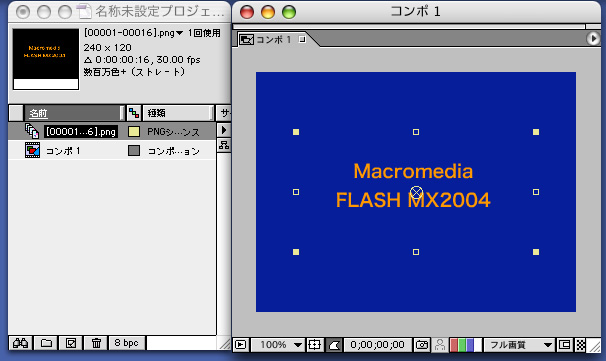Show the red channel
The width and height of the screenshot is (606, 361).
pyautogui.click(x=454, y=345)
